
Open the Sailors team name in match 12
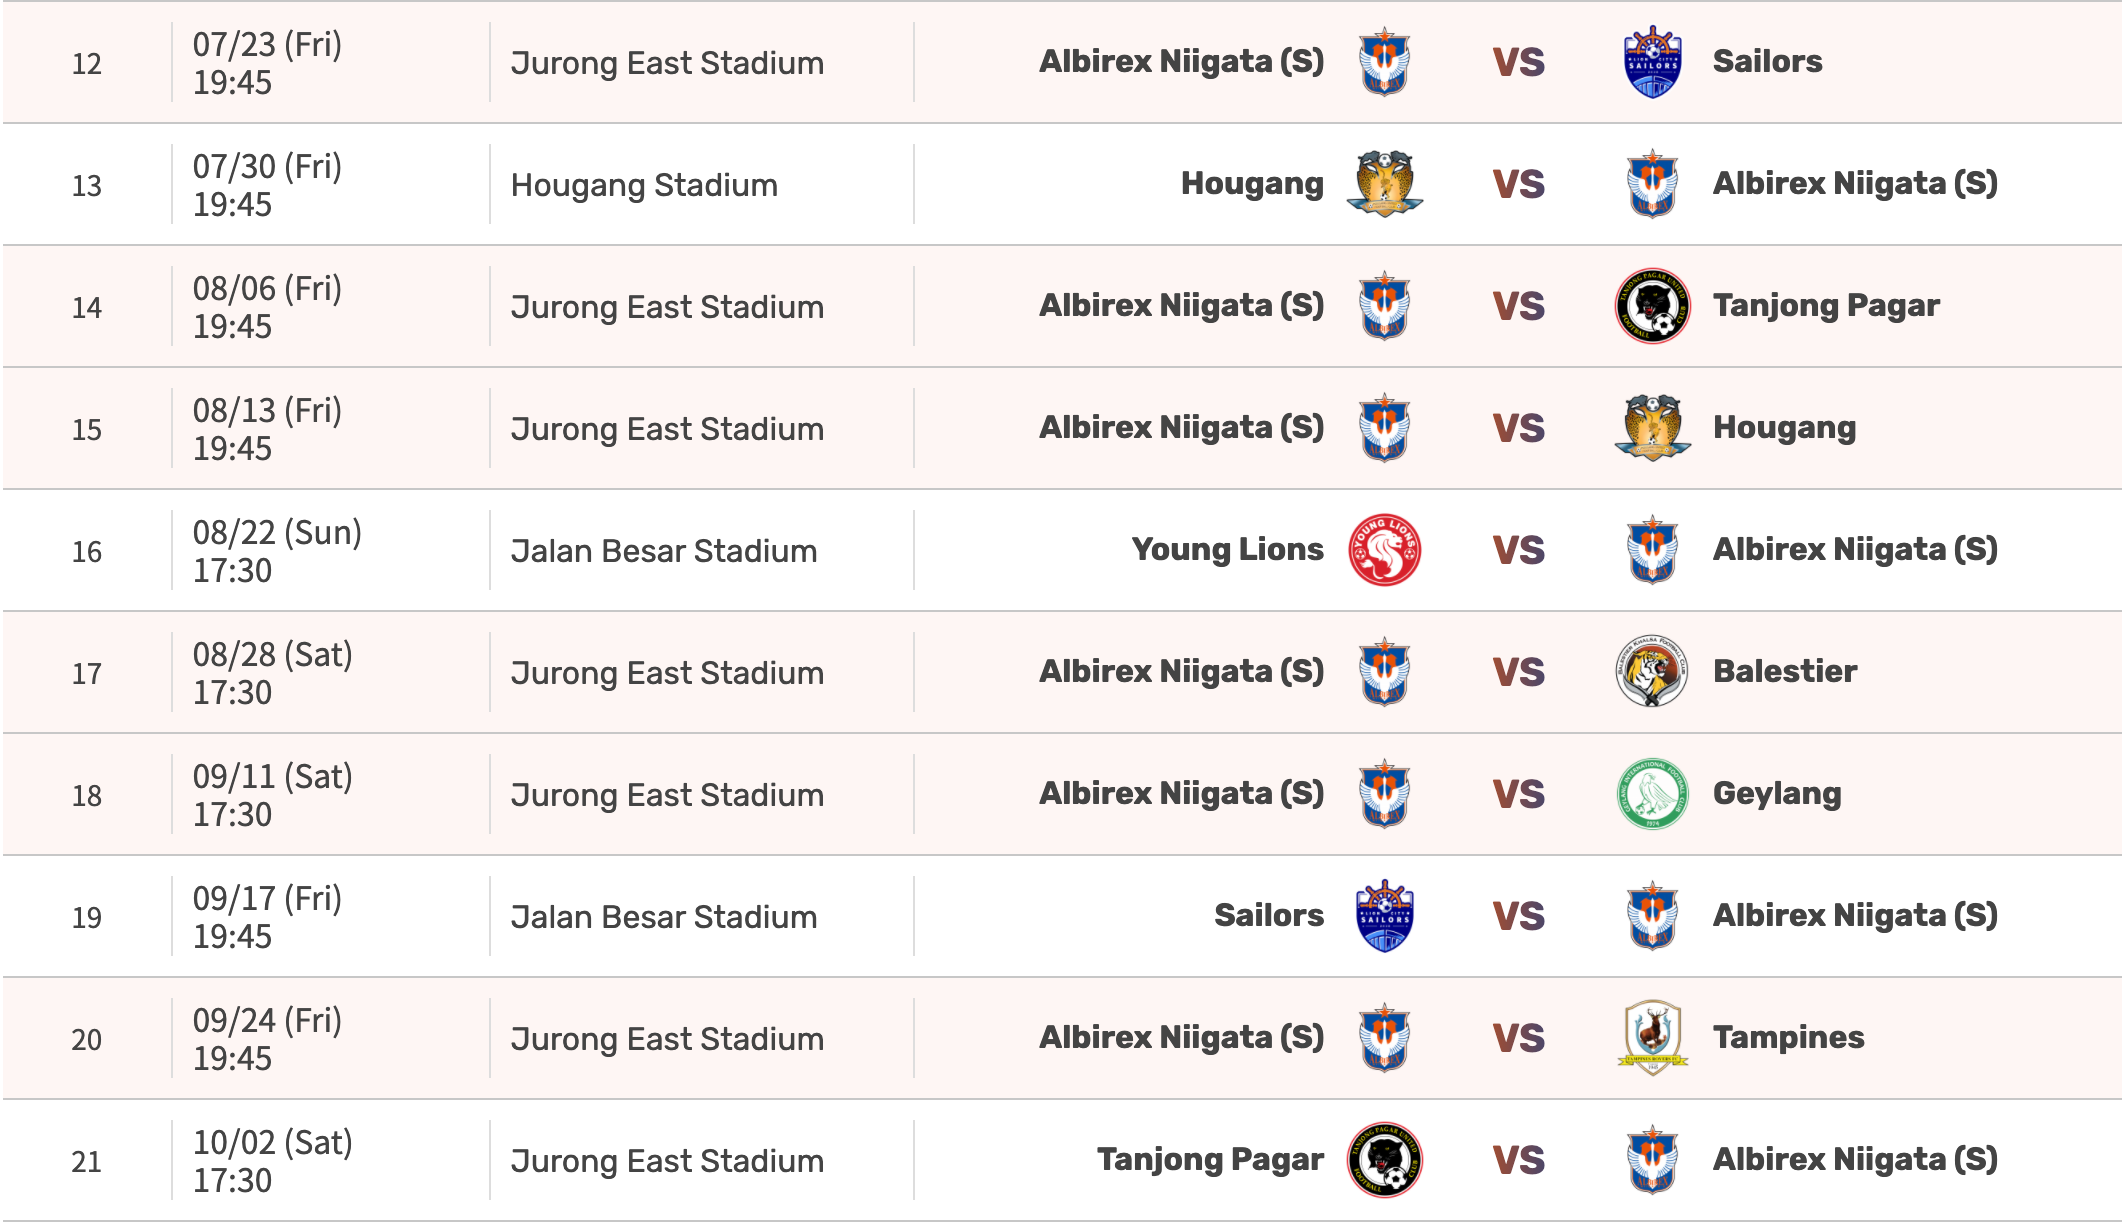point(1767,62)
